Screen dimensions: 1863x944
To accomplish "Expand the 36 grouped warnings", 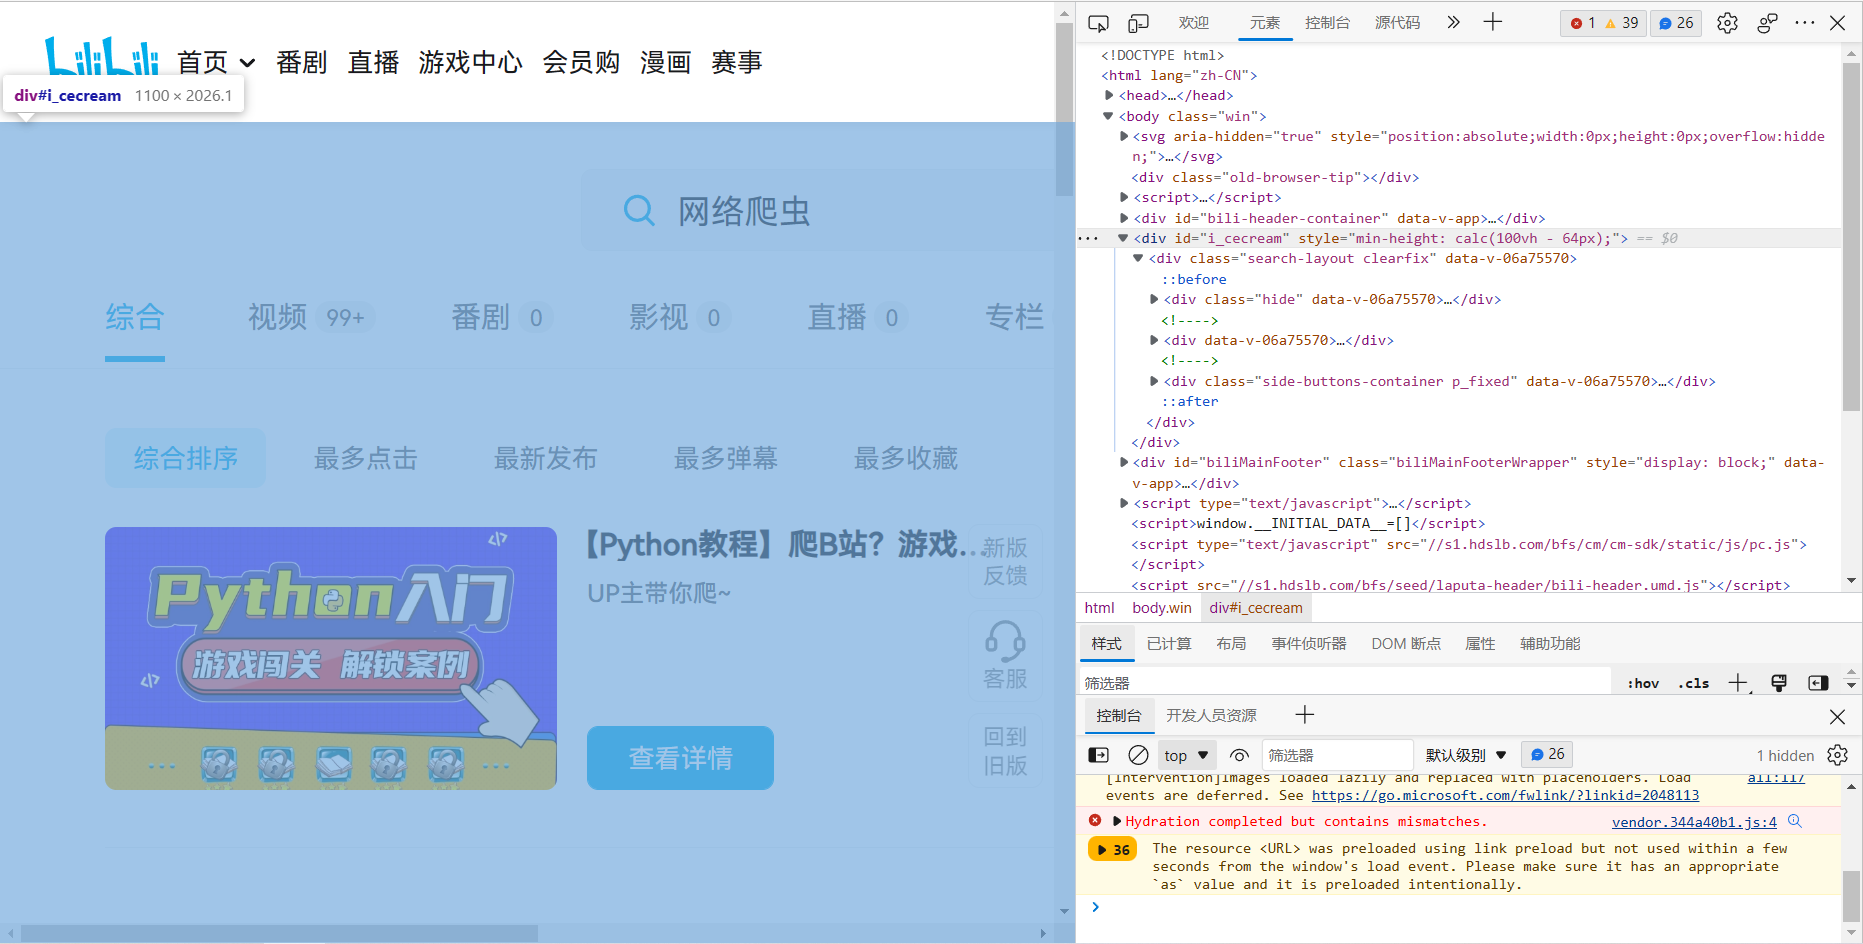I will [x=1113, y=849].
